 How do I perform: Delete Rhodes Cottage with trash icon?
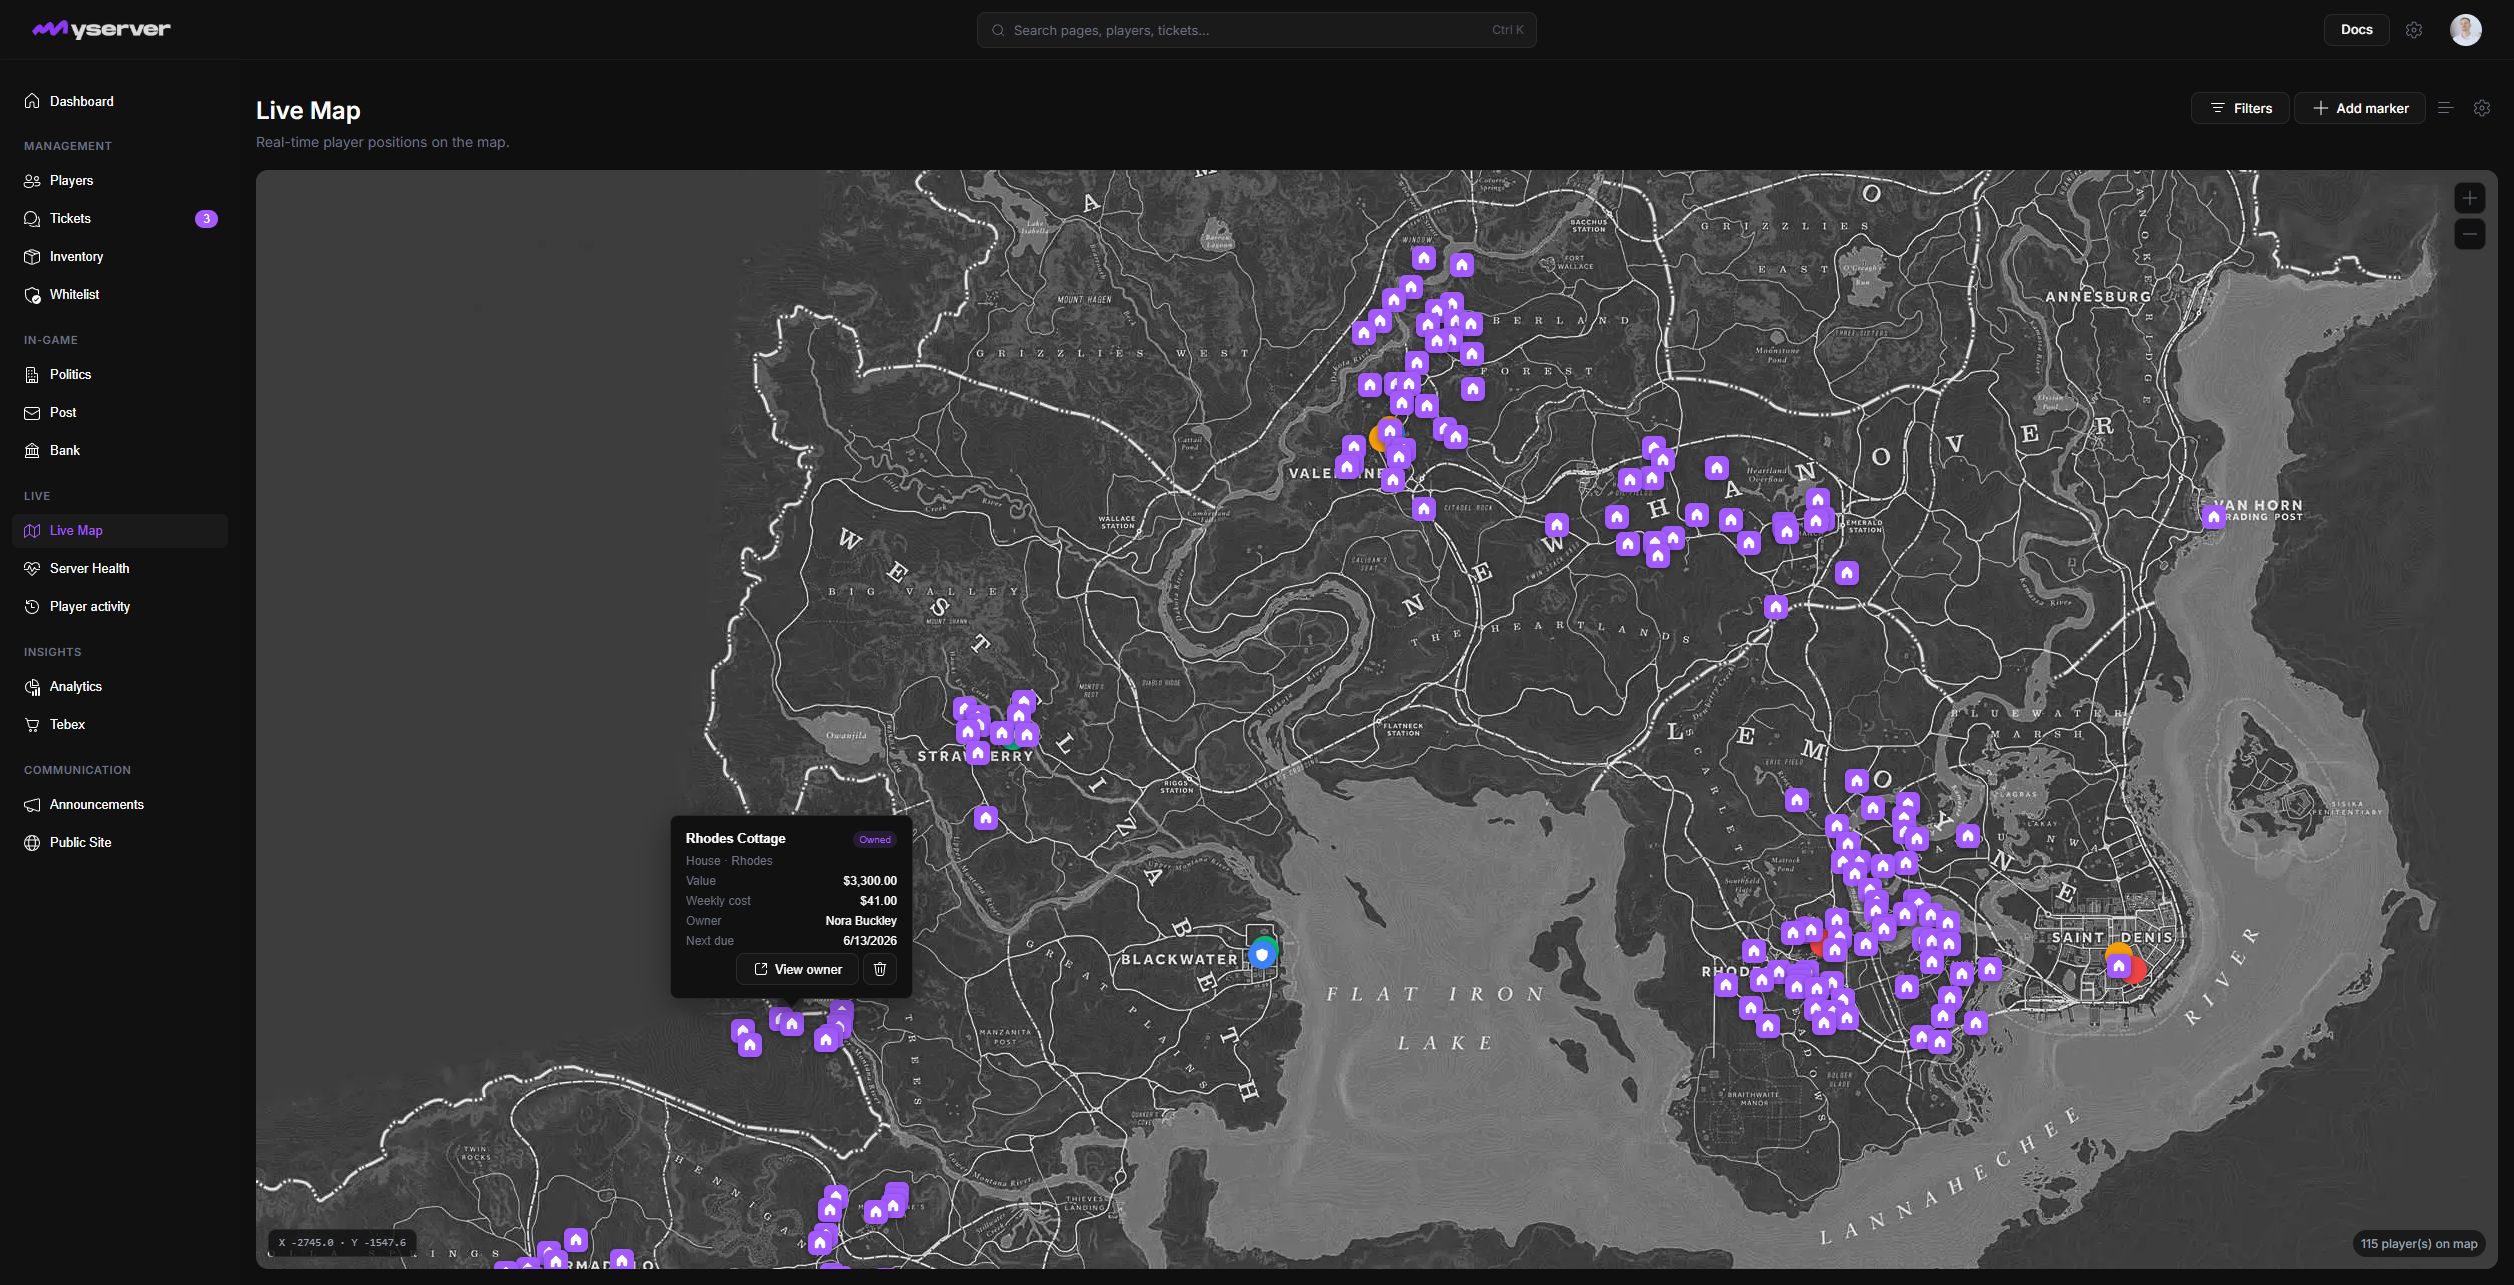[x=879, y=969]
